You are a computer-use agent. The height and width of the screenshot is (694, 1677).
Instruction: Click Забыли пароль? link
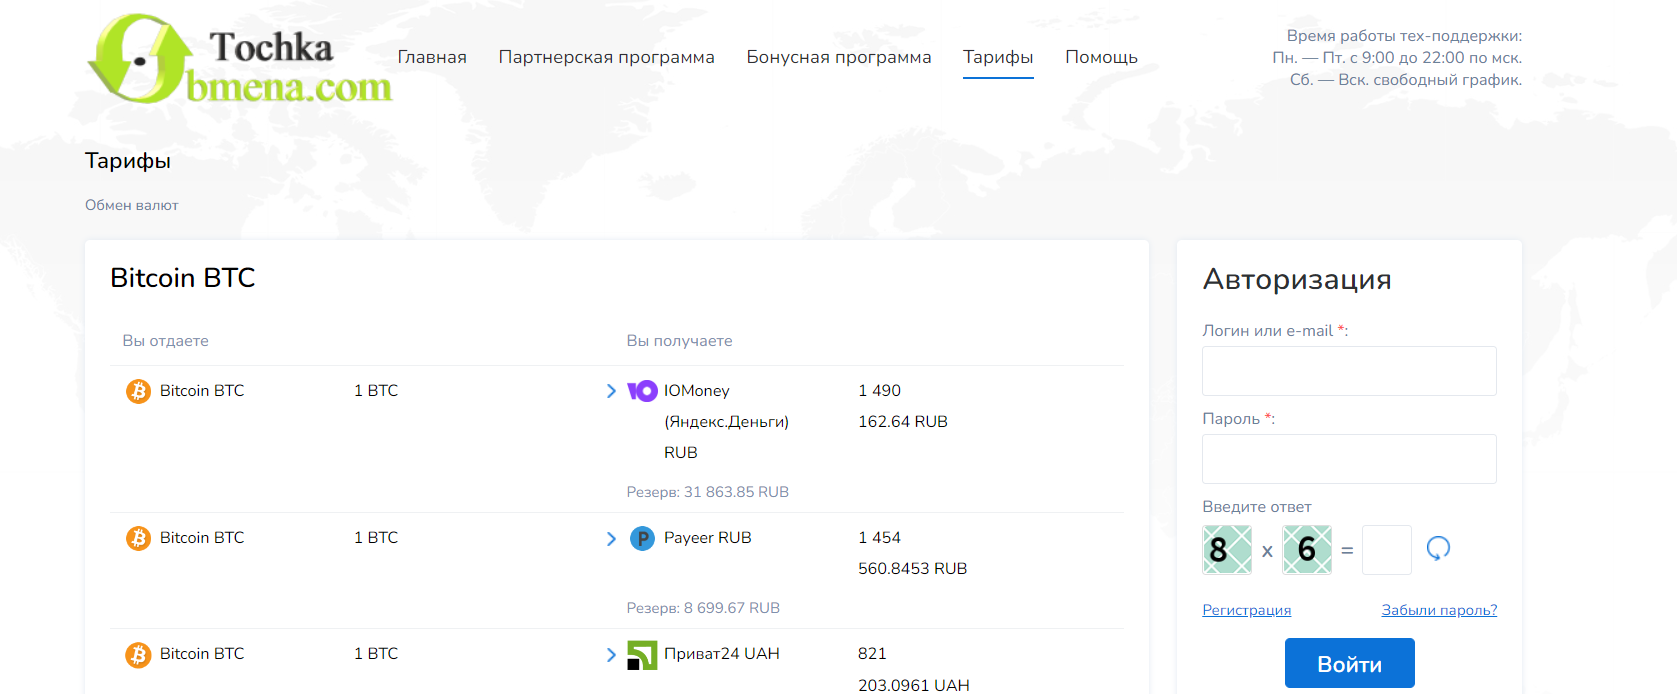tap(1439, 610)
